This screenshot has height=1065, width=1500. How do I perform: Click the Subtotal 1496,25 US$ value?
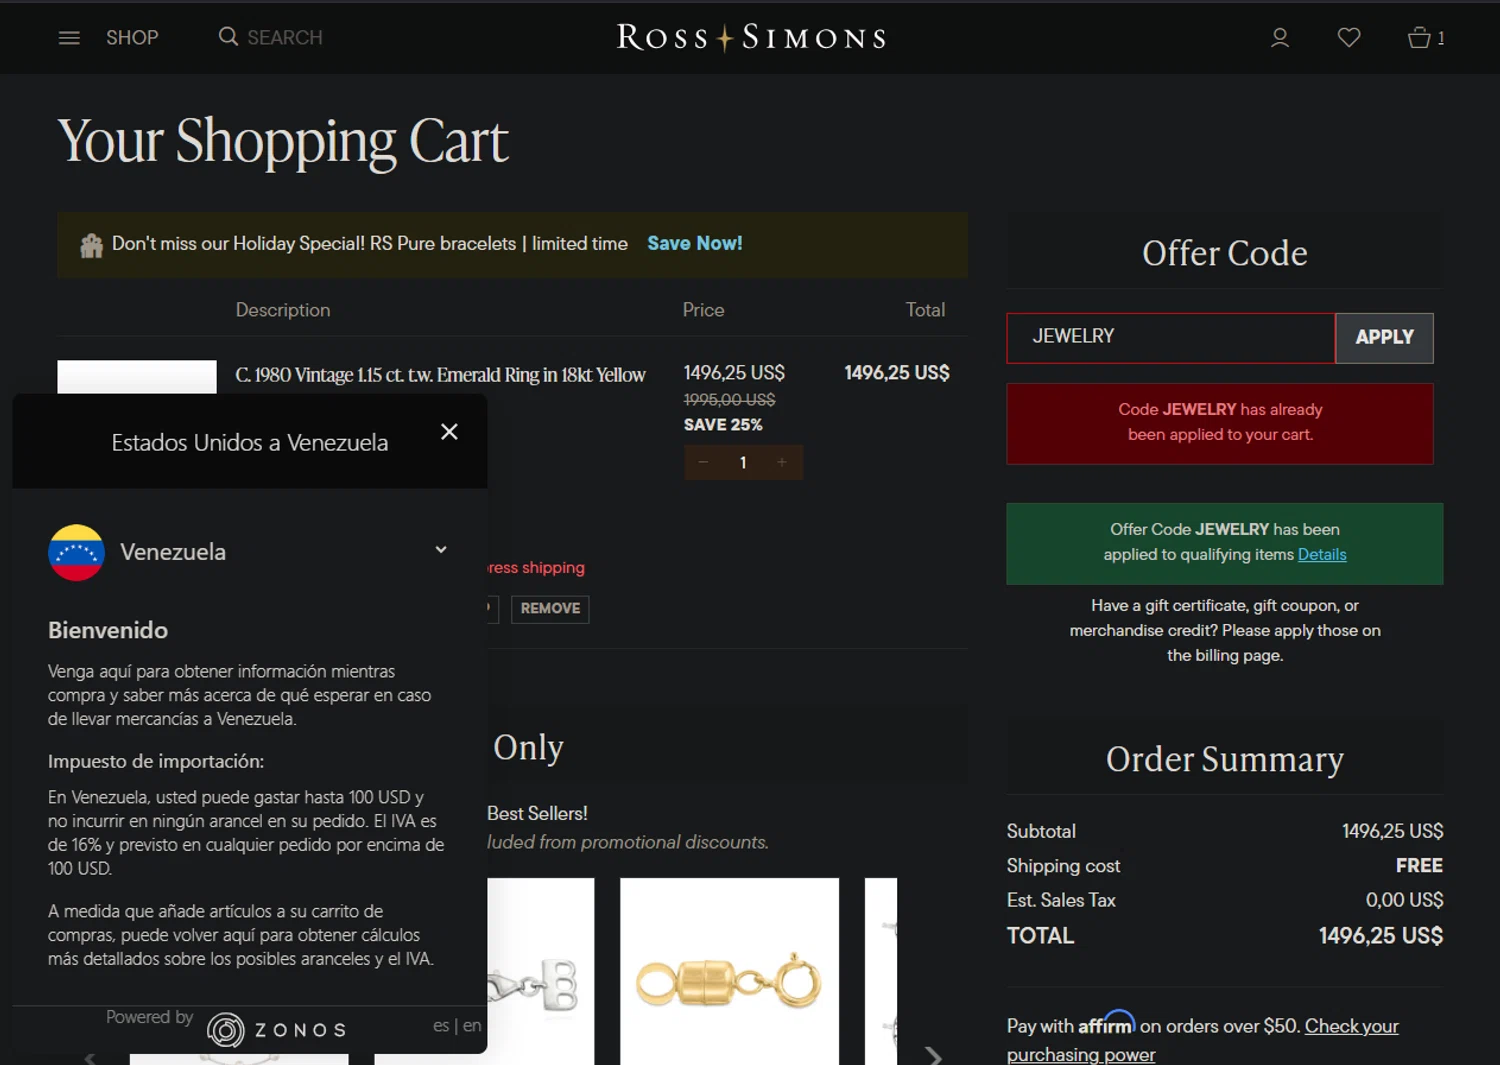click(x=1392, y=832)
